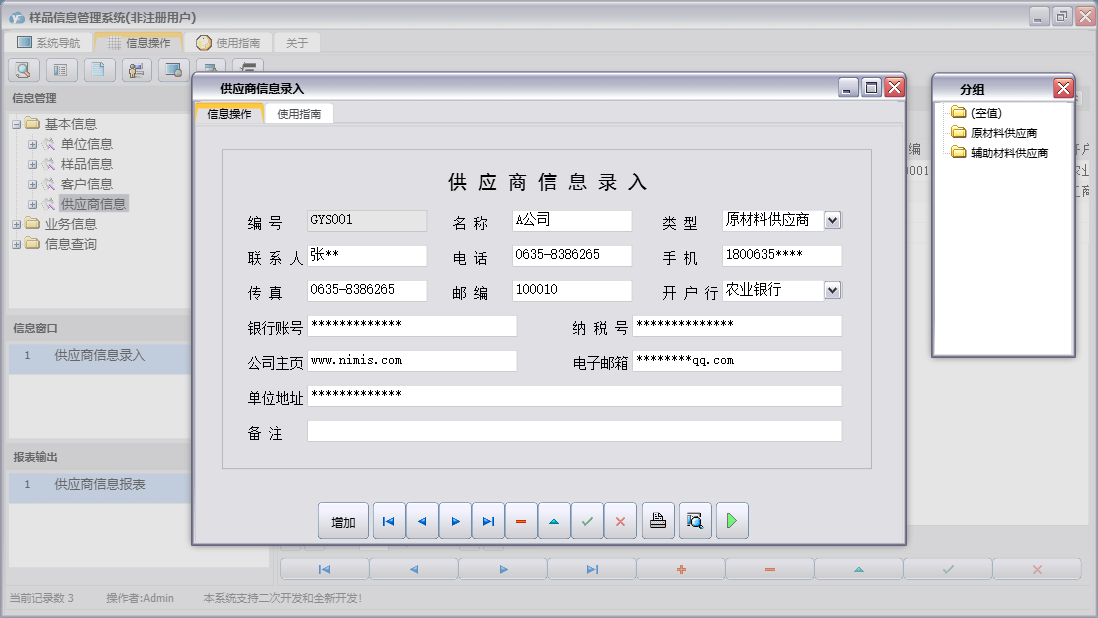Click the red minus delete record icon
1098x618 pixels.
tap(521, 521)
